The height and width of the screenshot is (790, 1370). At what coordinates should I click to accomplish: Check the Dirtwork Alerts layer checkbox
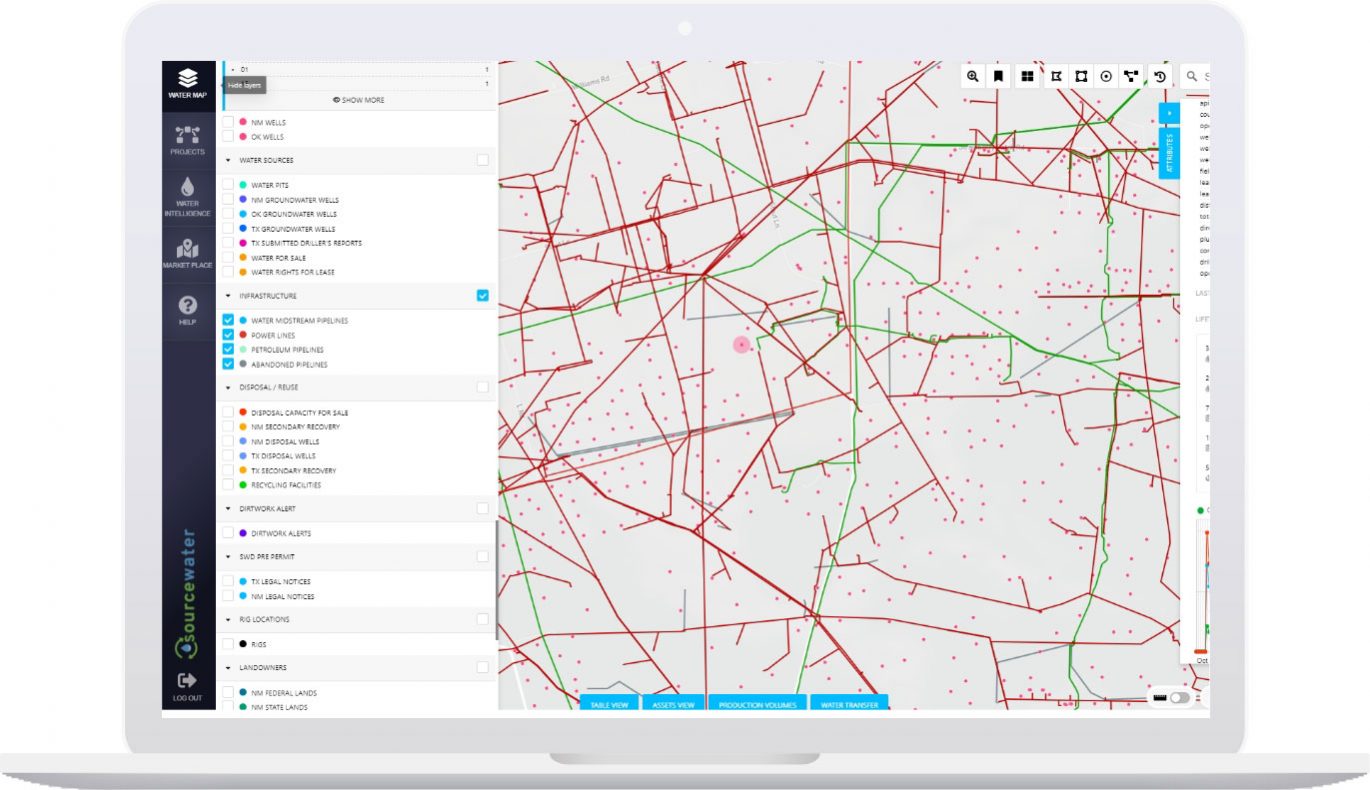tap(228, 533)
